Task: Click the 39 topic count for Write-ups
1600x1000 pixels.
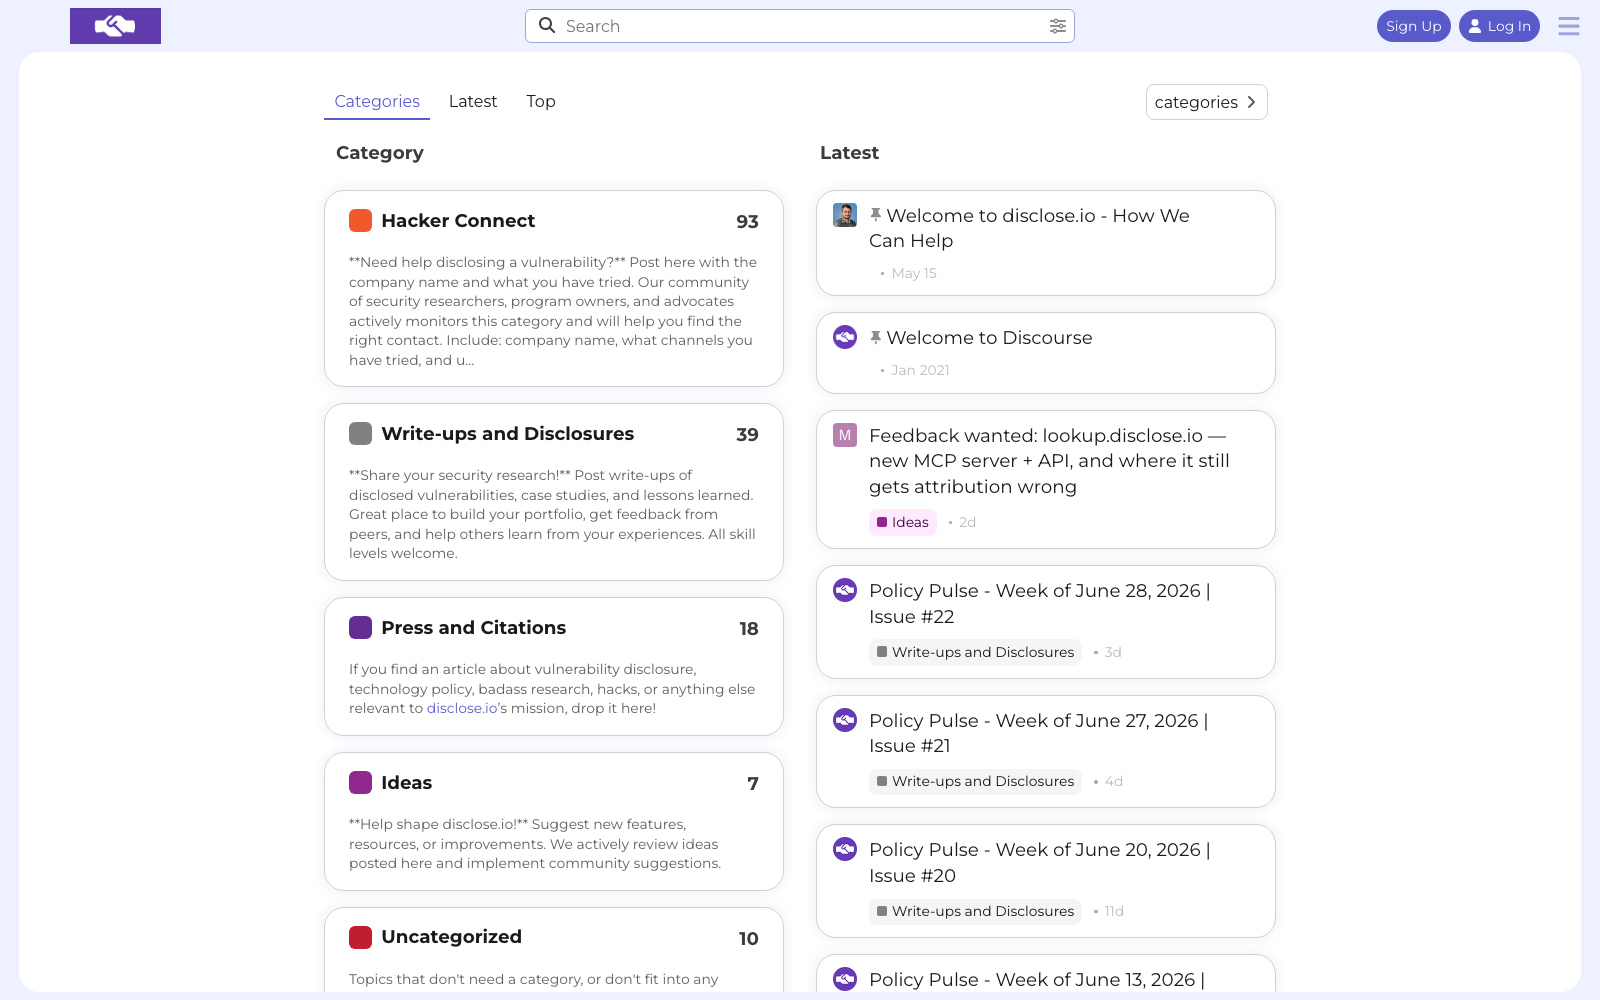Action: pos(747,435)
